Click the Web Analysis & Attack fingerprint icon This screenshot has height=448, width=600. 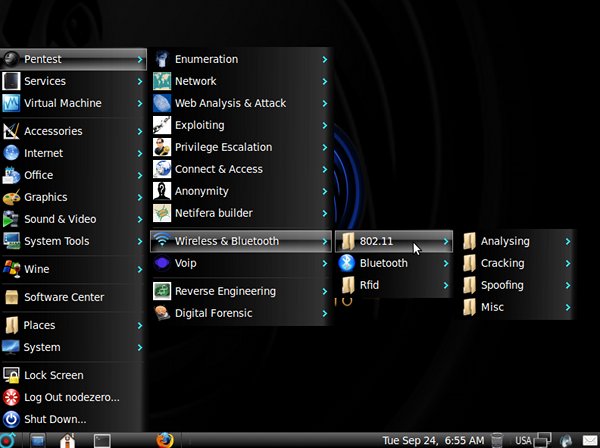[x=162, y=103]
